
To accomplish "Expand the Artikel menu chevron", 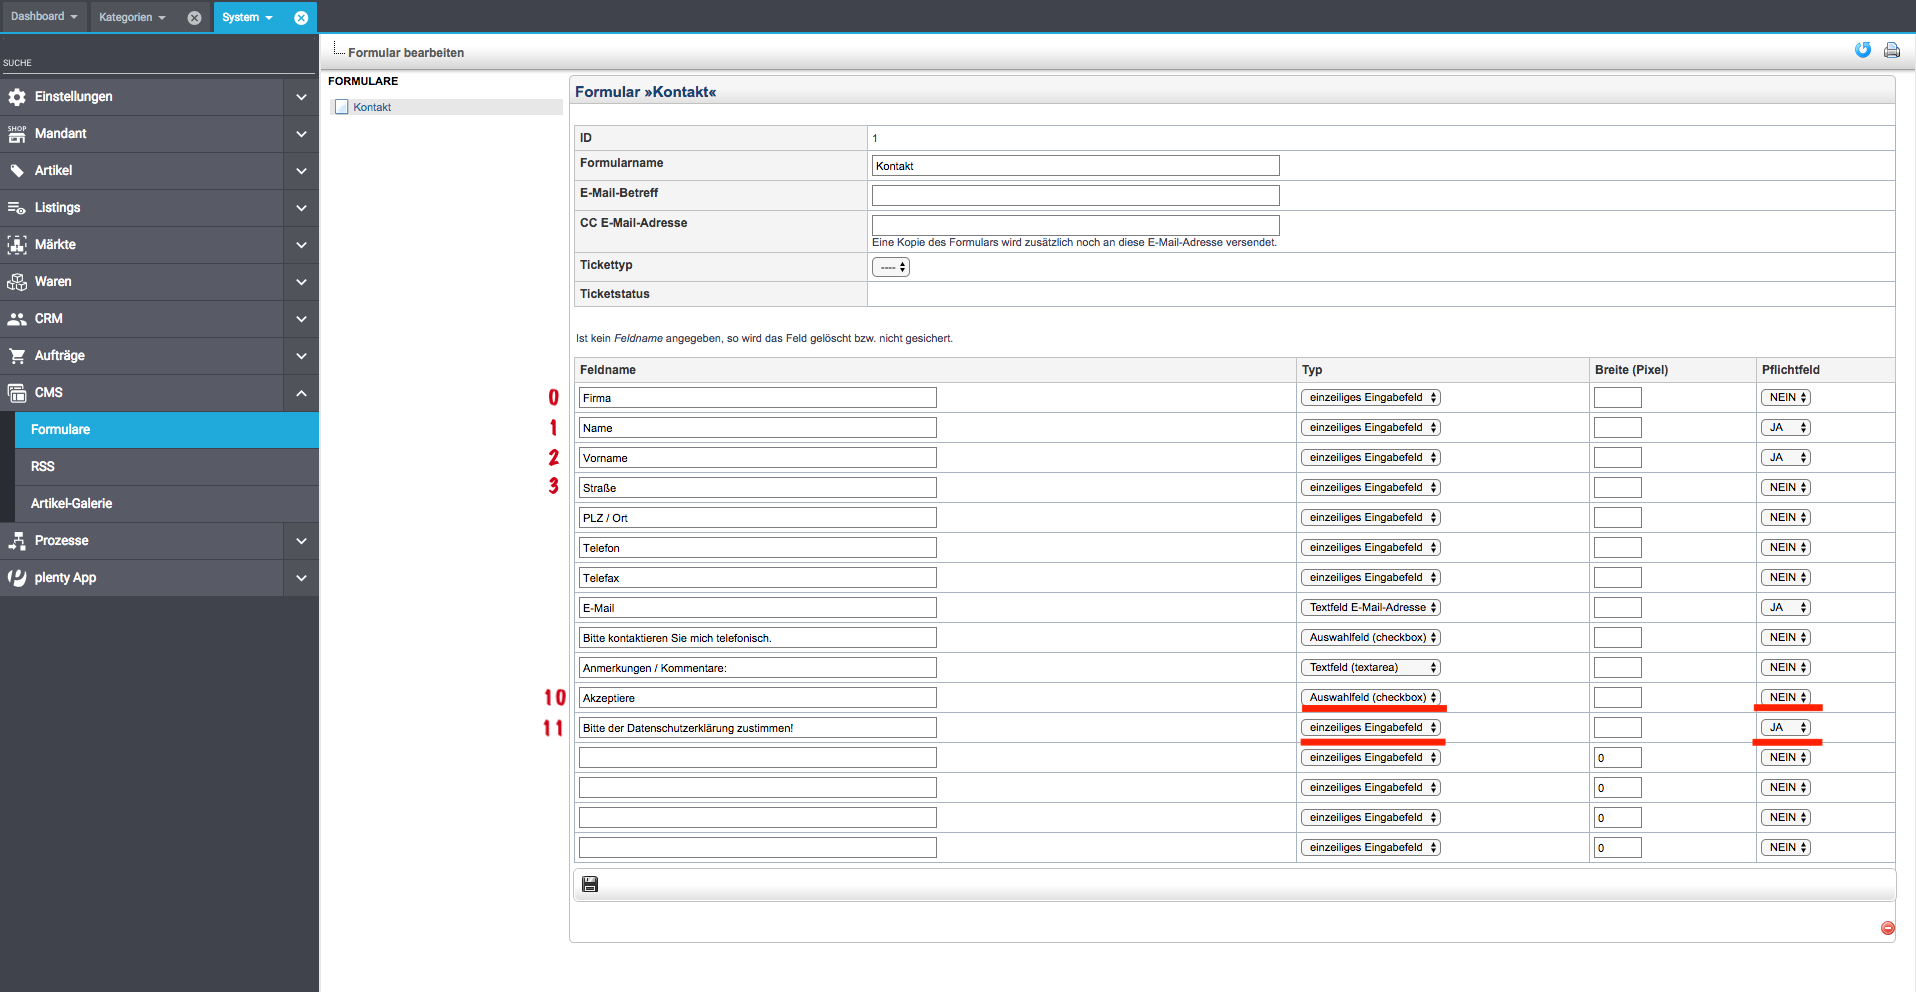I will point(301,171).
